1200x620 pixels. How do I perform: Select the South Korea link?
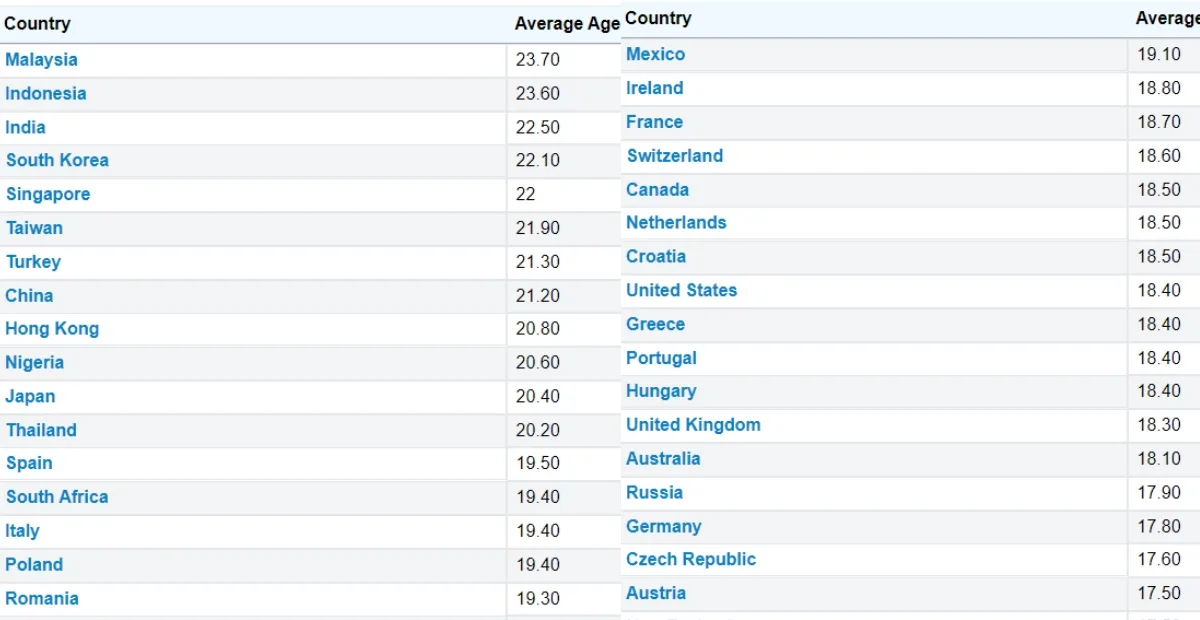click(57, 161)
